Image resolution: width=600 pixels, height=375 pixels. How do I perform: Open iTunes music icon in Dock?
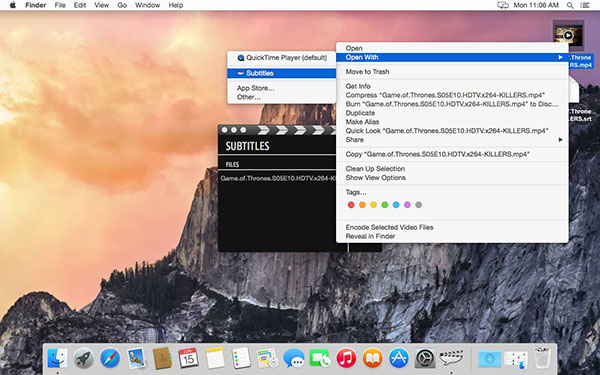(346, 359)
